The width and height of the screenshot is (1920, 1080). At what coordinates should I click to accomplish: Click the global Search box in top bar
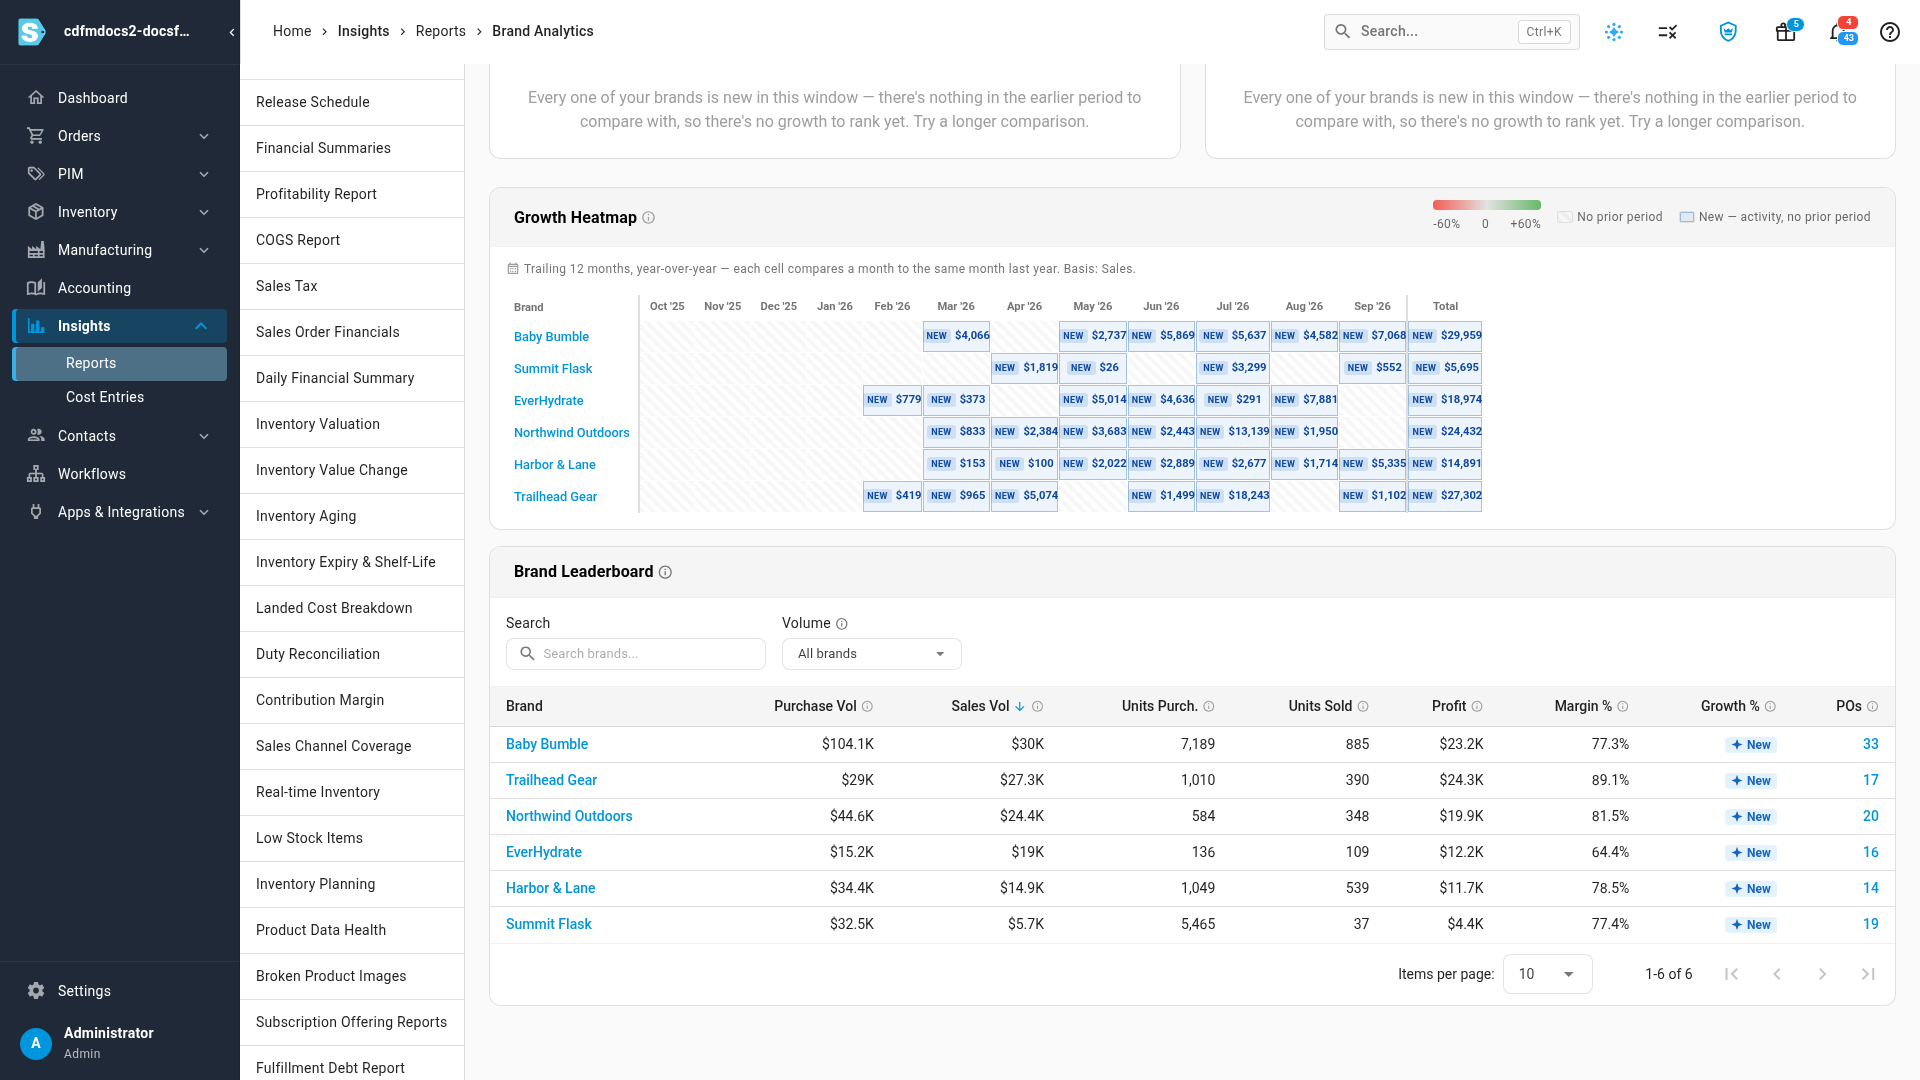tap(1451, 32)
